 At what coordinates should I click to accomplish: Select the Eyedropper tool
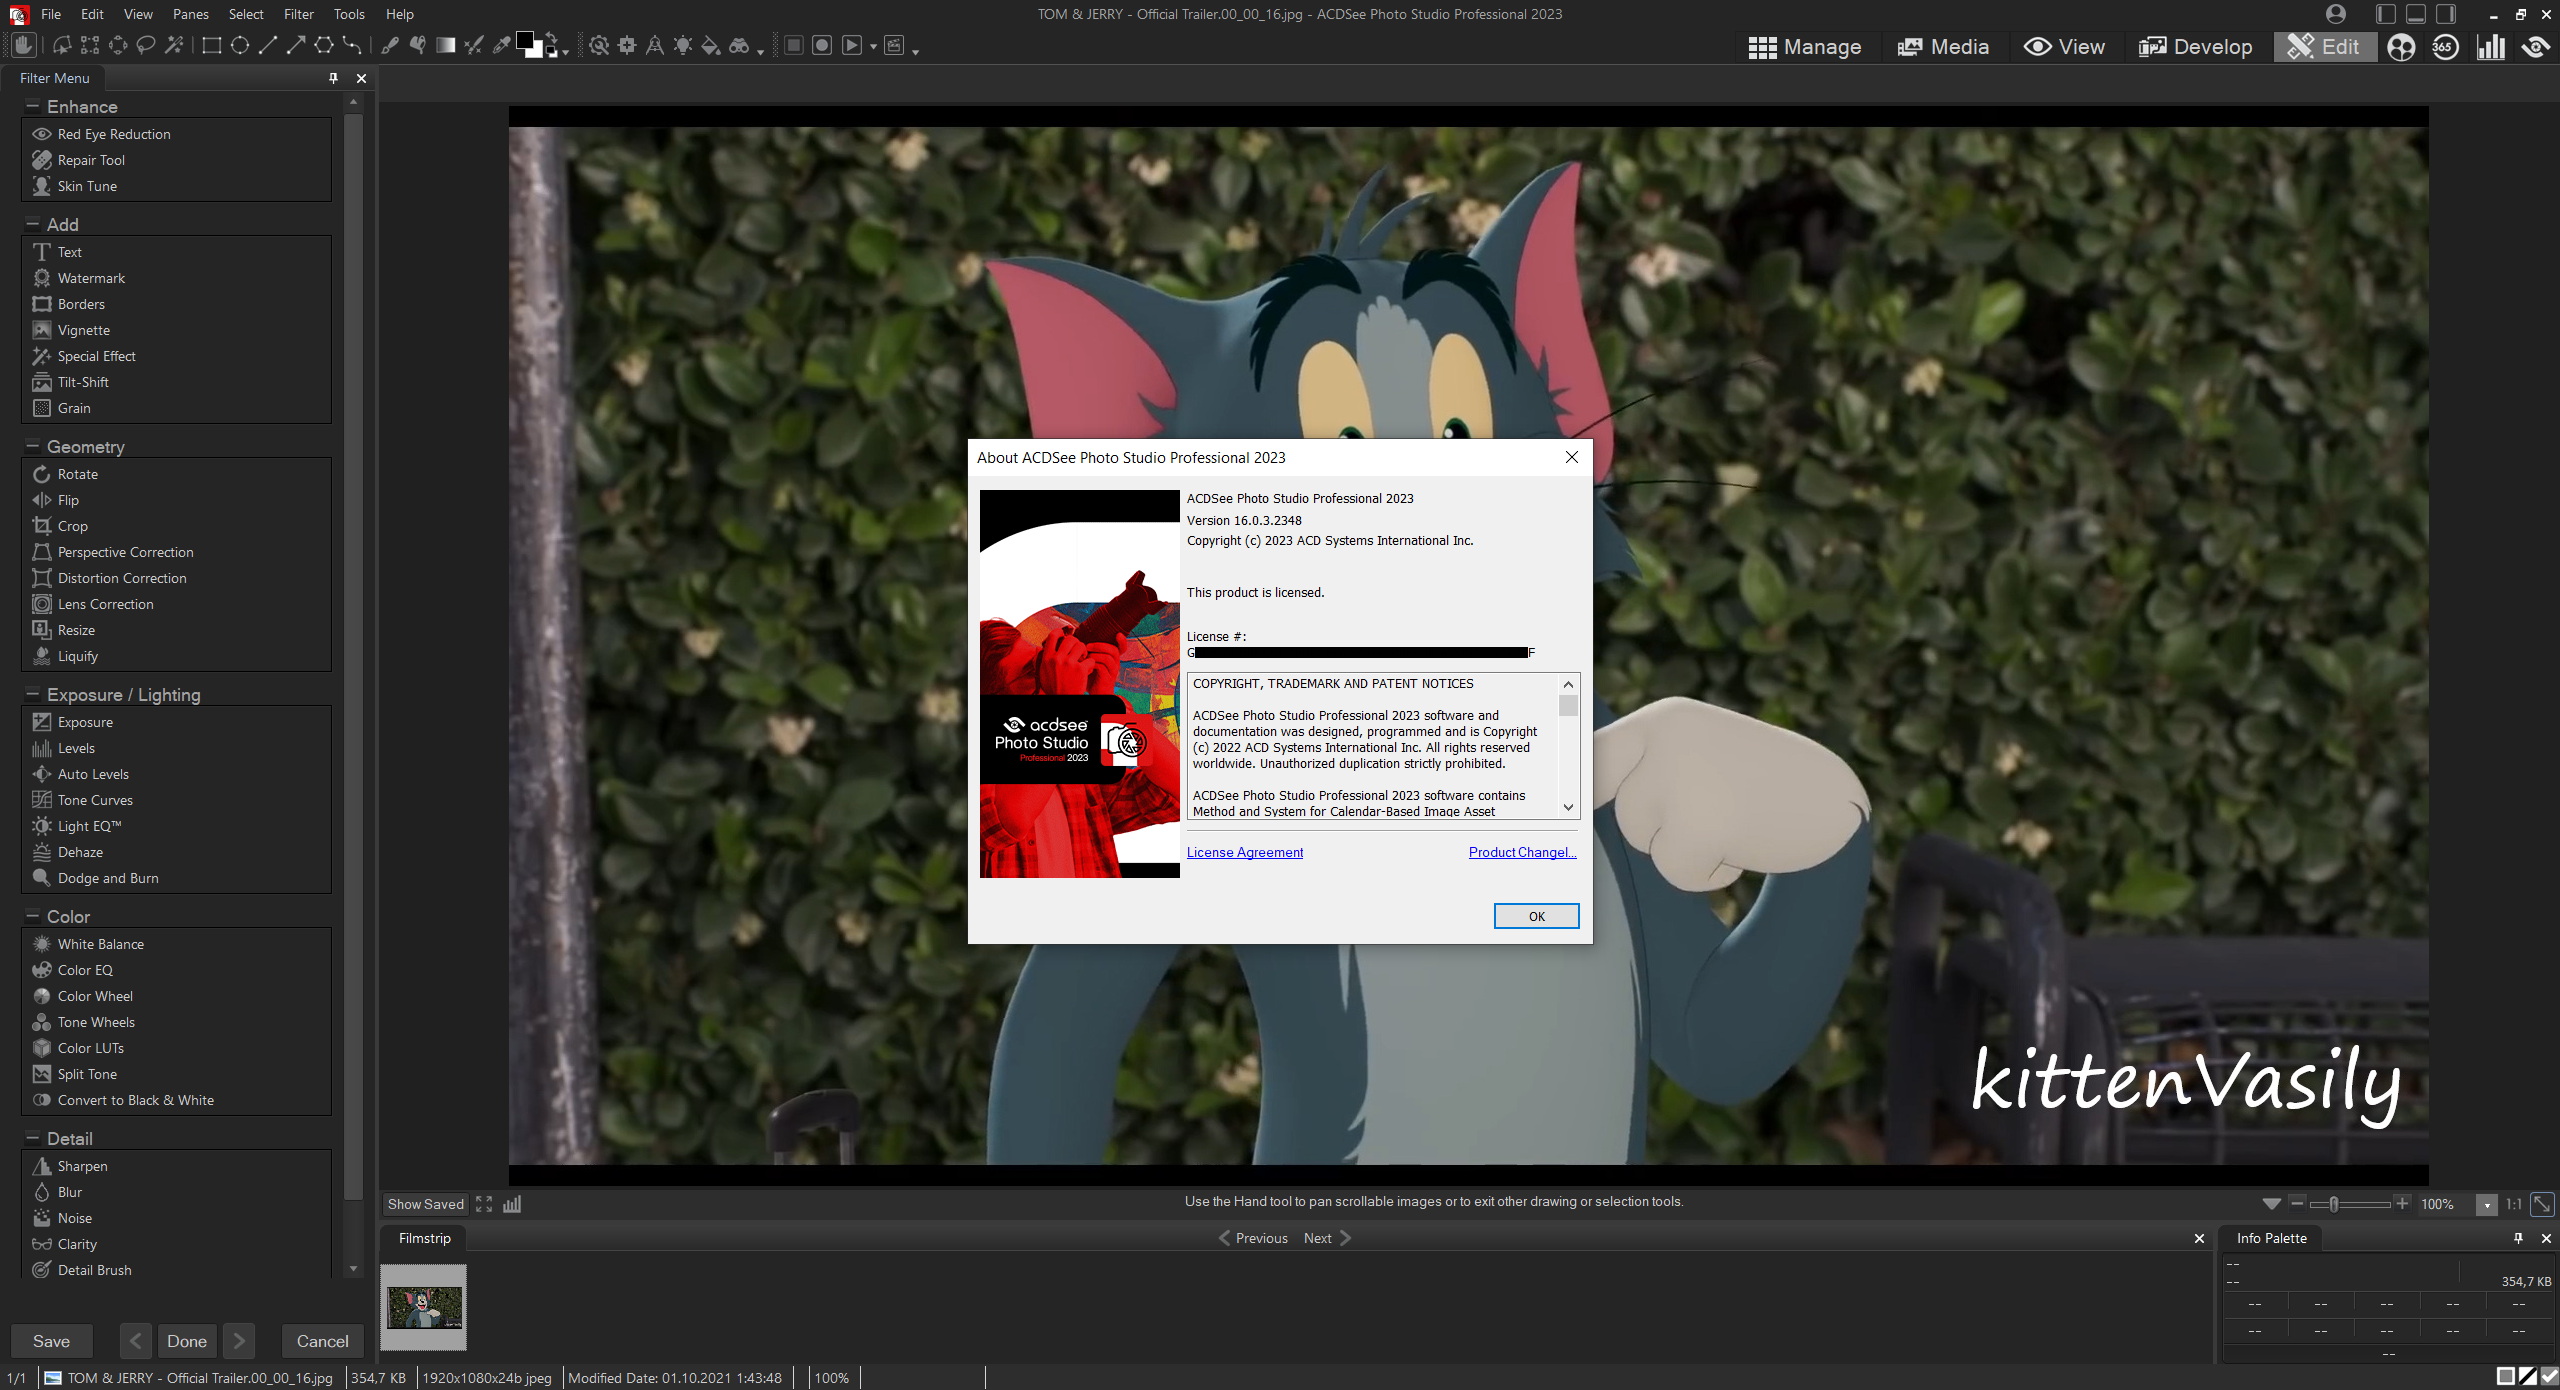(x=502, y=45)
